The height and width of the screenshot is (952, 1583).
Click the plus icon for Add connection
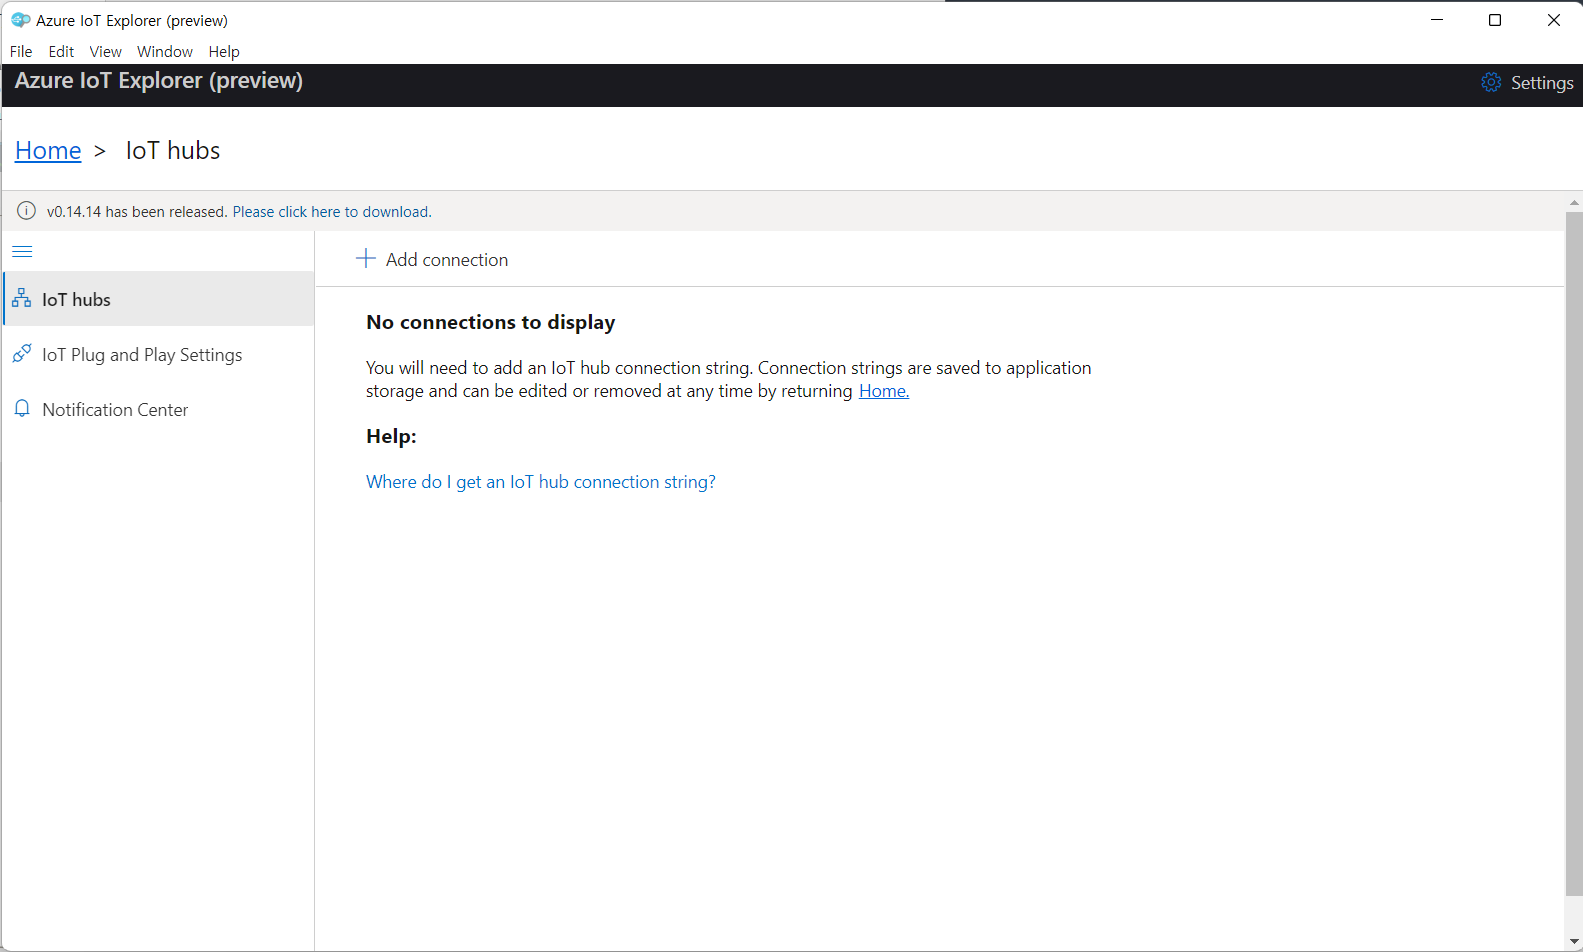[x=366, y=259]
